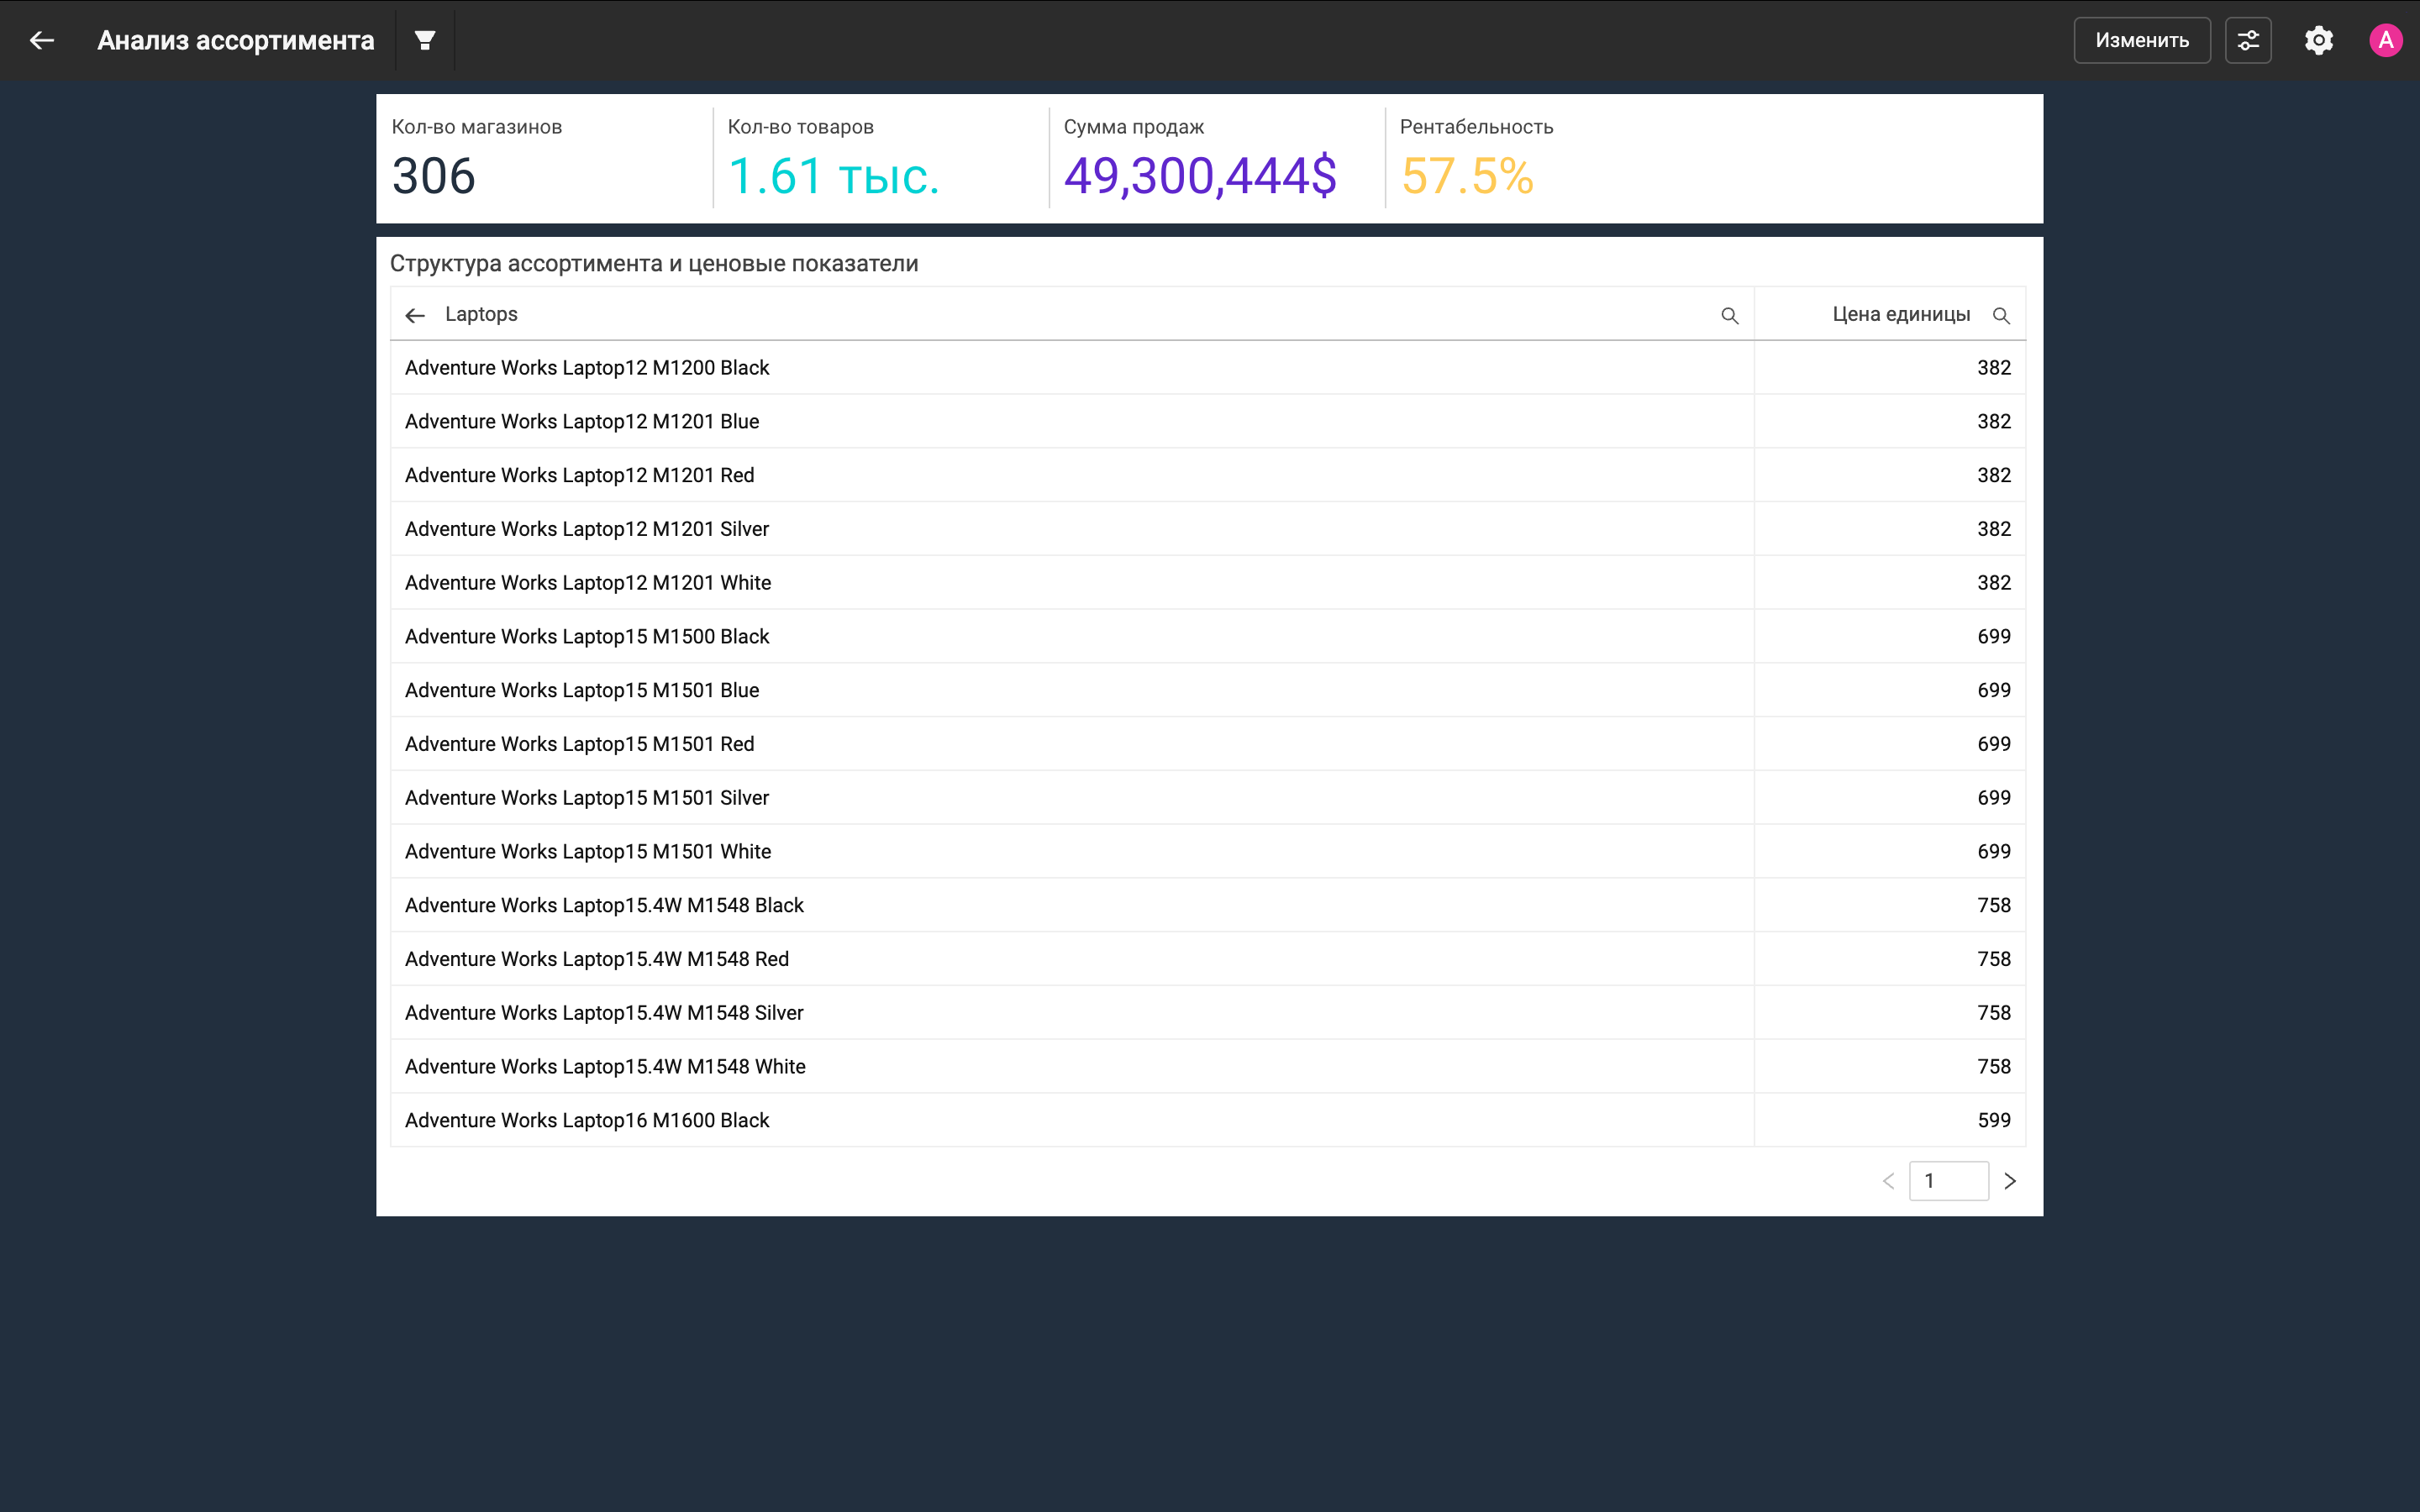Click price 758 for Laptop15.4W M1548 White

(1994, 1067)
